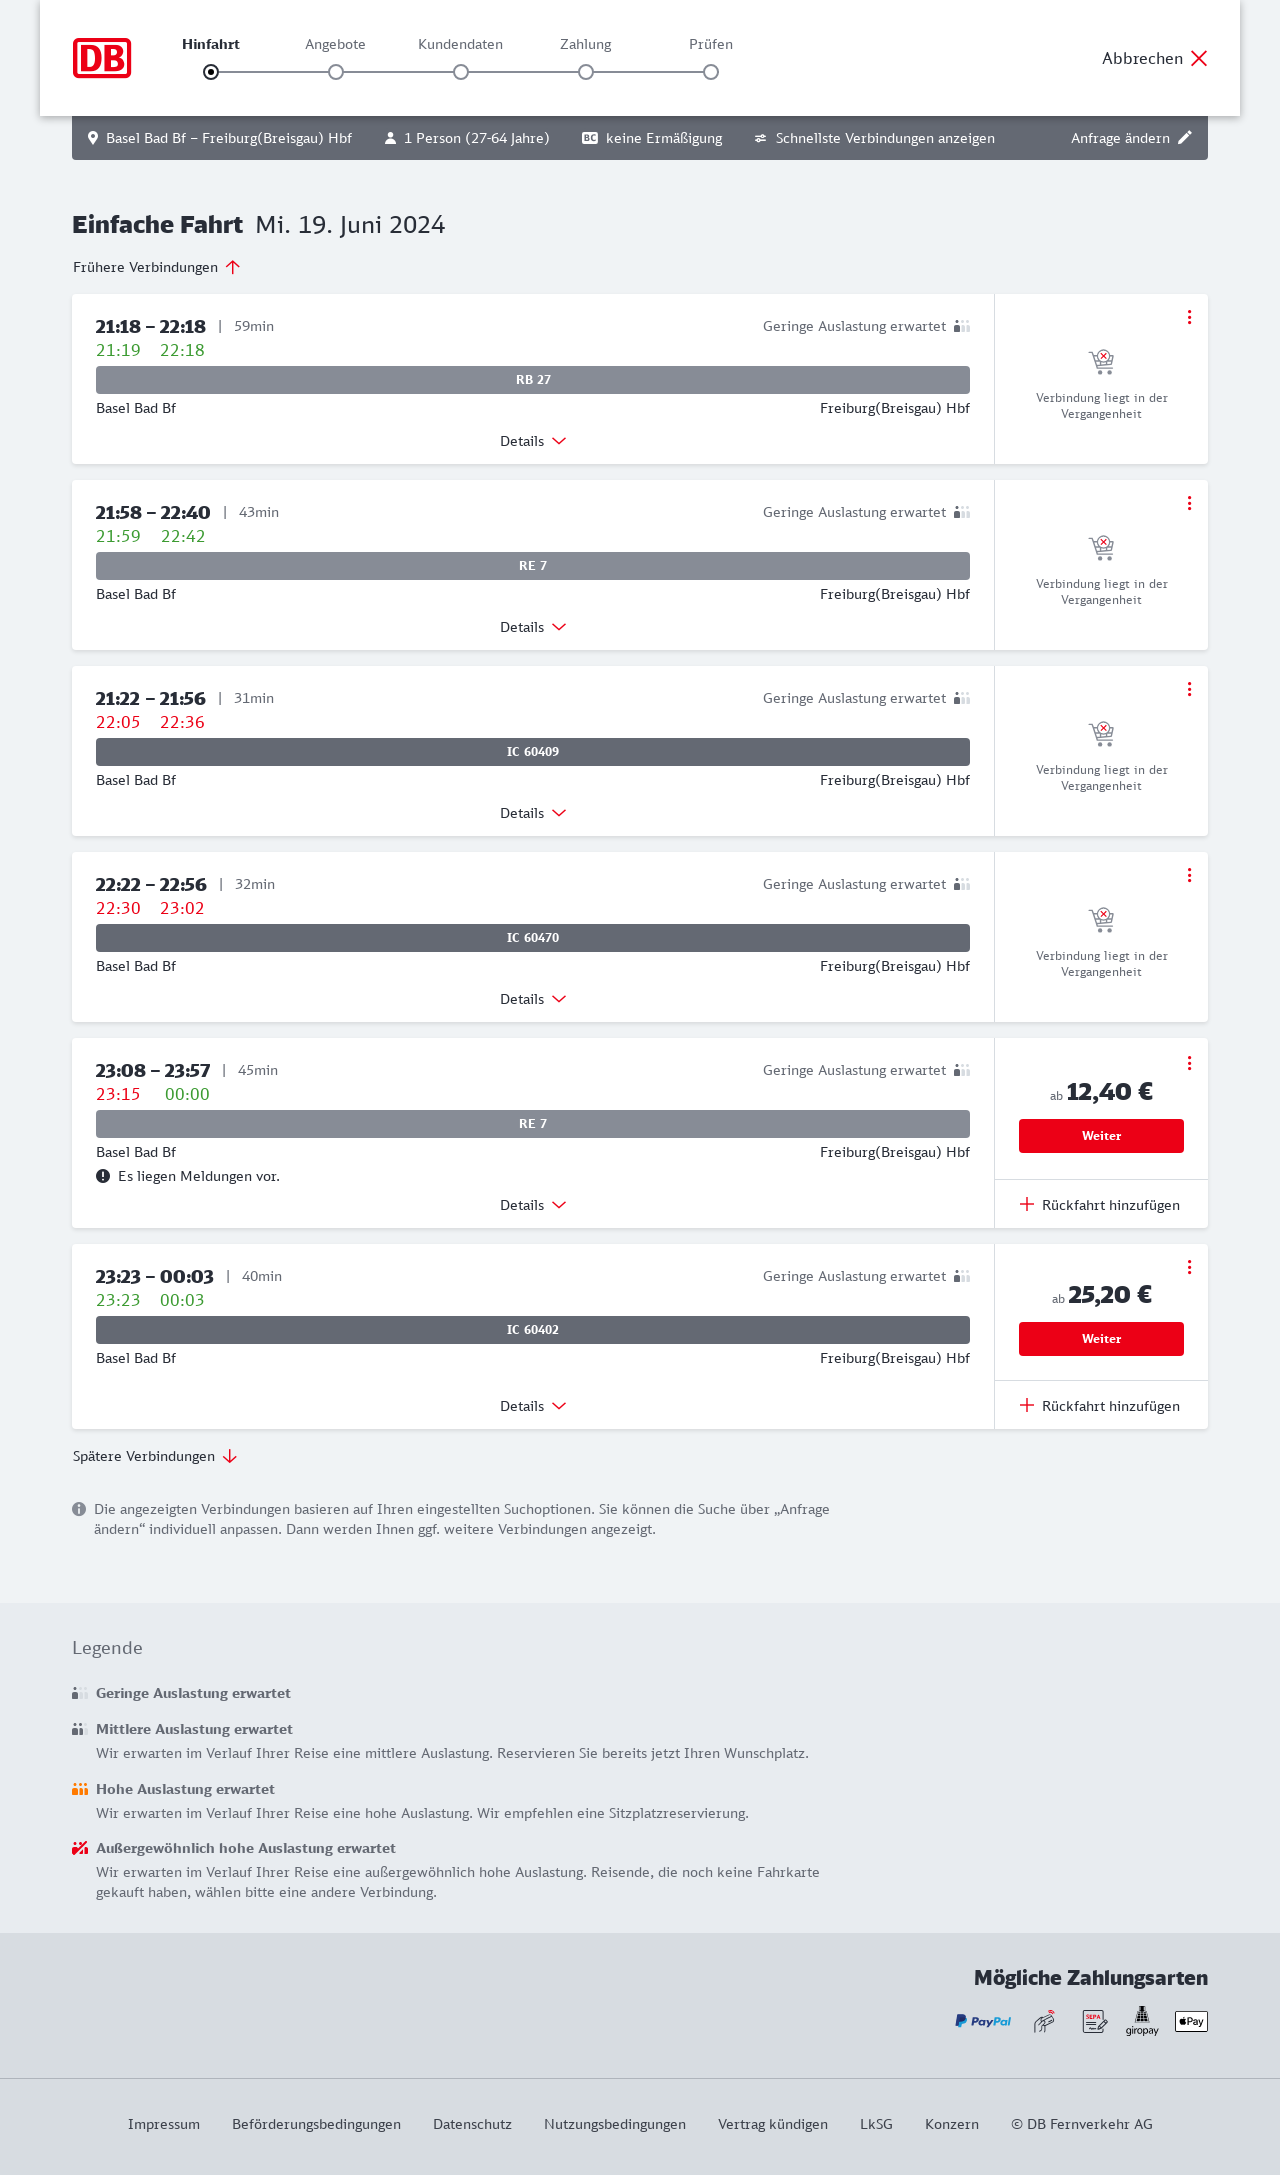Click the warning icon beside 'Es liegen Meldungen vor'
Screen dimensions: 1280x2175
tap(103, 1176)
